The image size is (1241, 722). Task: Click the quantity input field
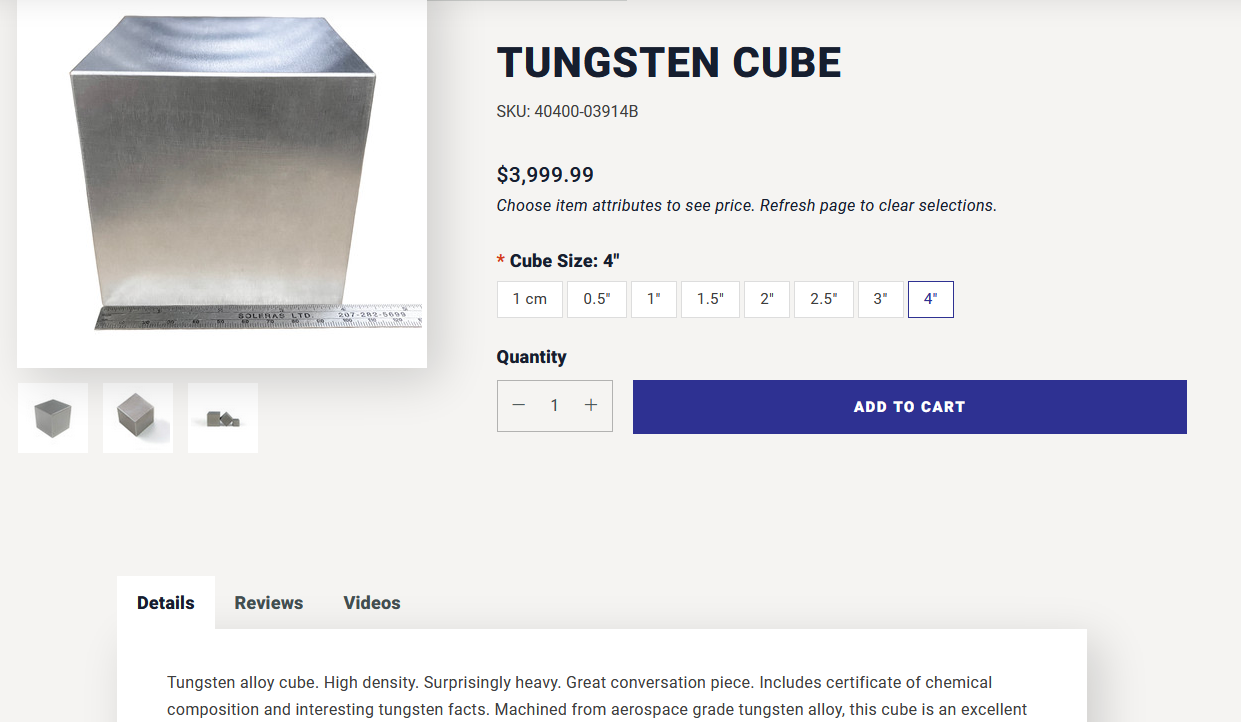point(554,405)
